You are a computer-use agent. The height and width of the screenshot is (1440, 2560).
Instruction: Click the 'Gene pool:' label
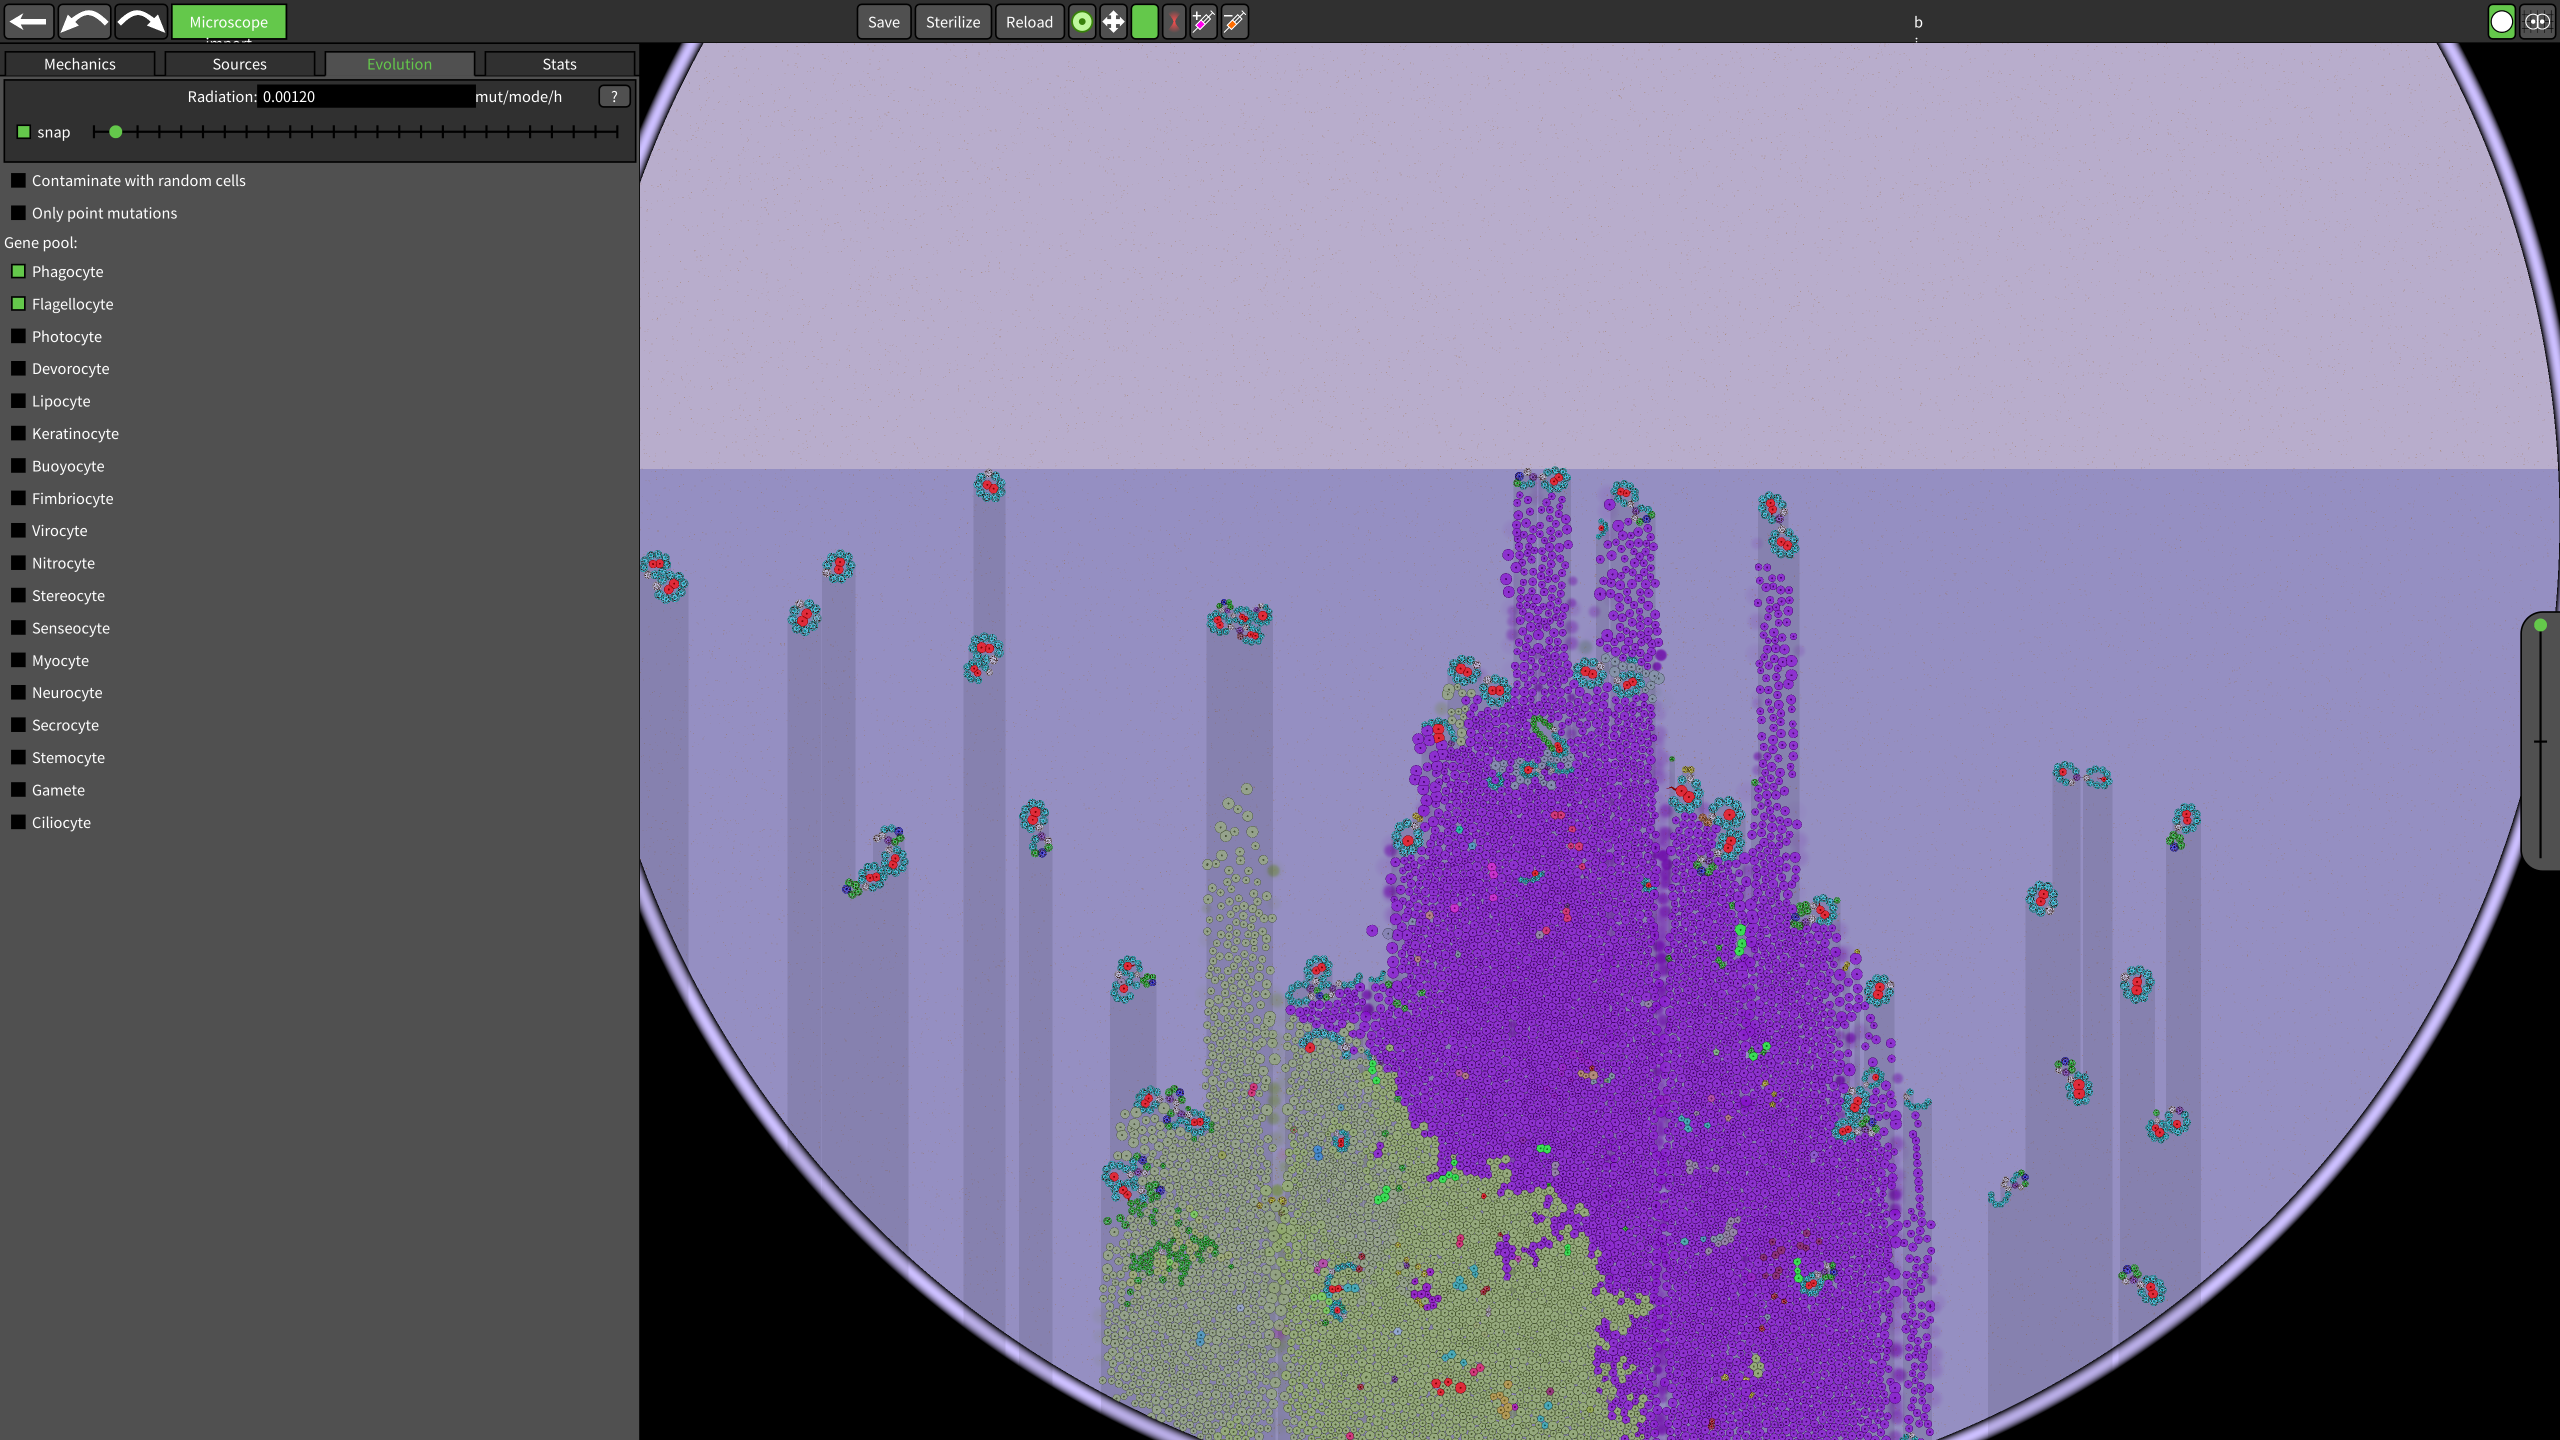(x=41, y=243)
